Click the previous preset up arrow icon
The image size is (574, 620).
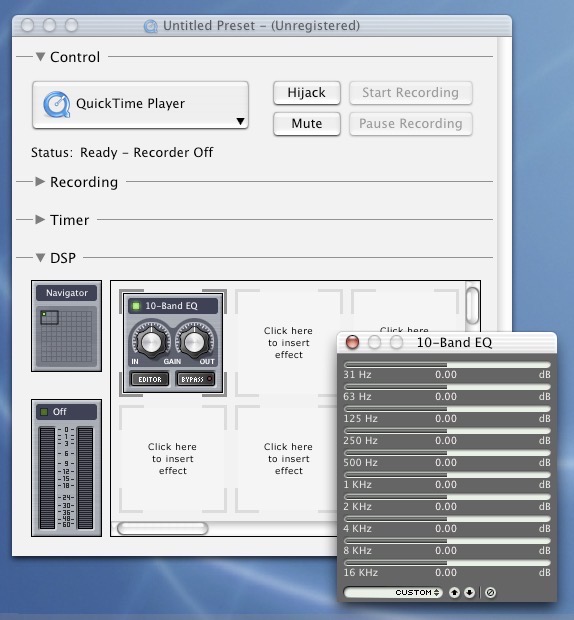click(454, 592)
